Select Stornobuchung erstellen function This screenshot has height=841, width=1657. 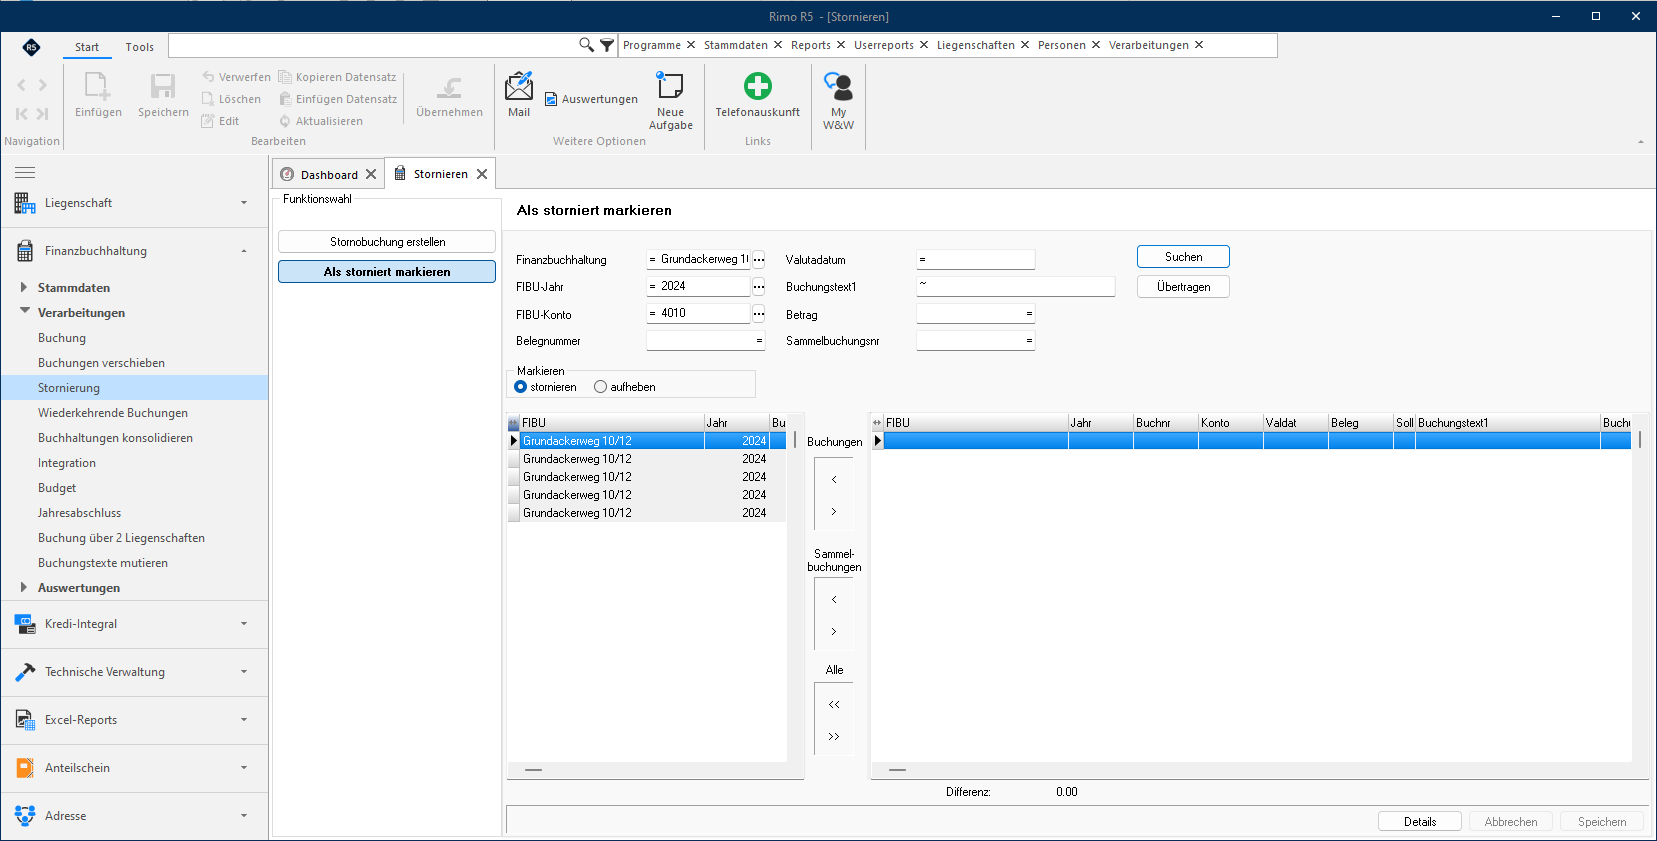click(x=387, y=242)
